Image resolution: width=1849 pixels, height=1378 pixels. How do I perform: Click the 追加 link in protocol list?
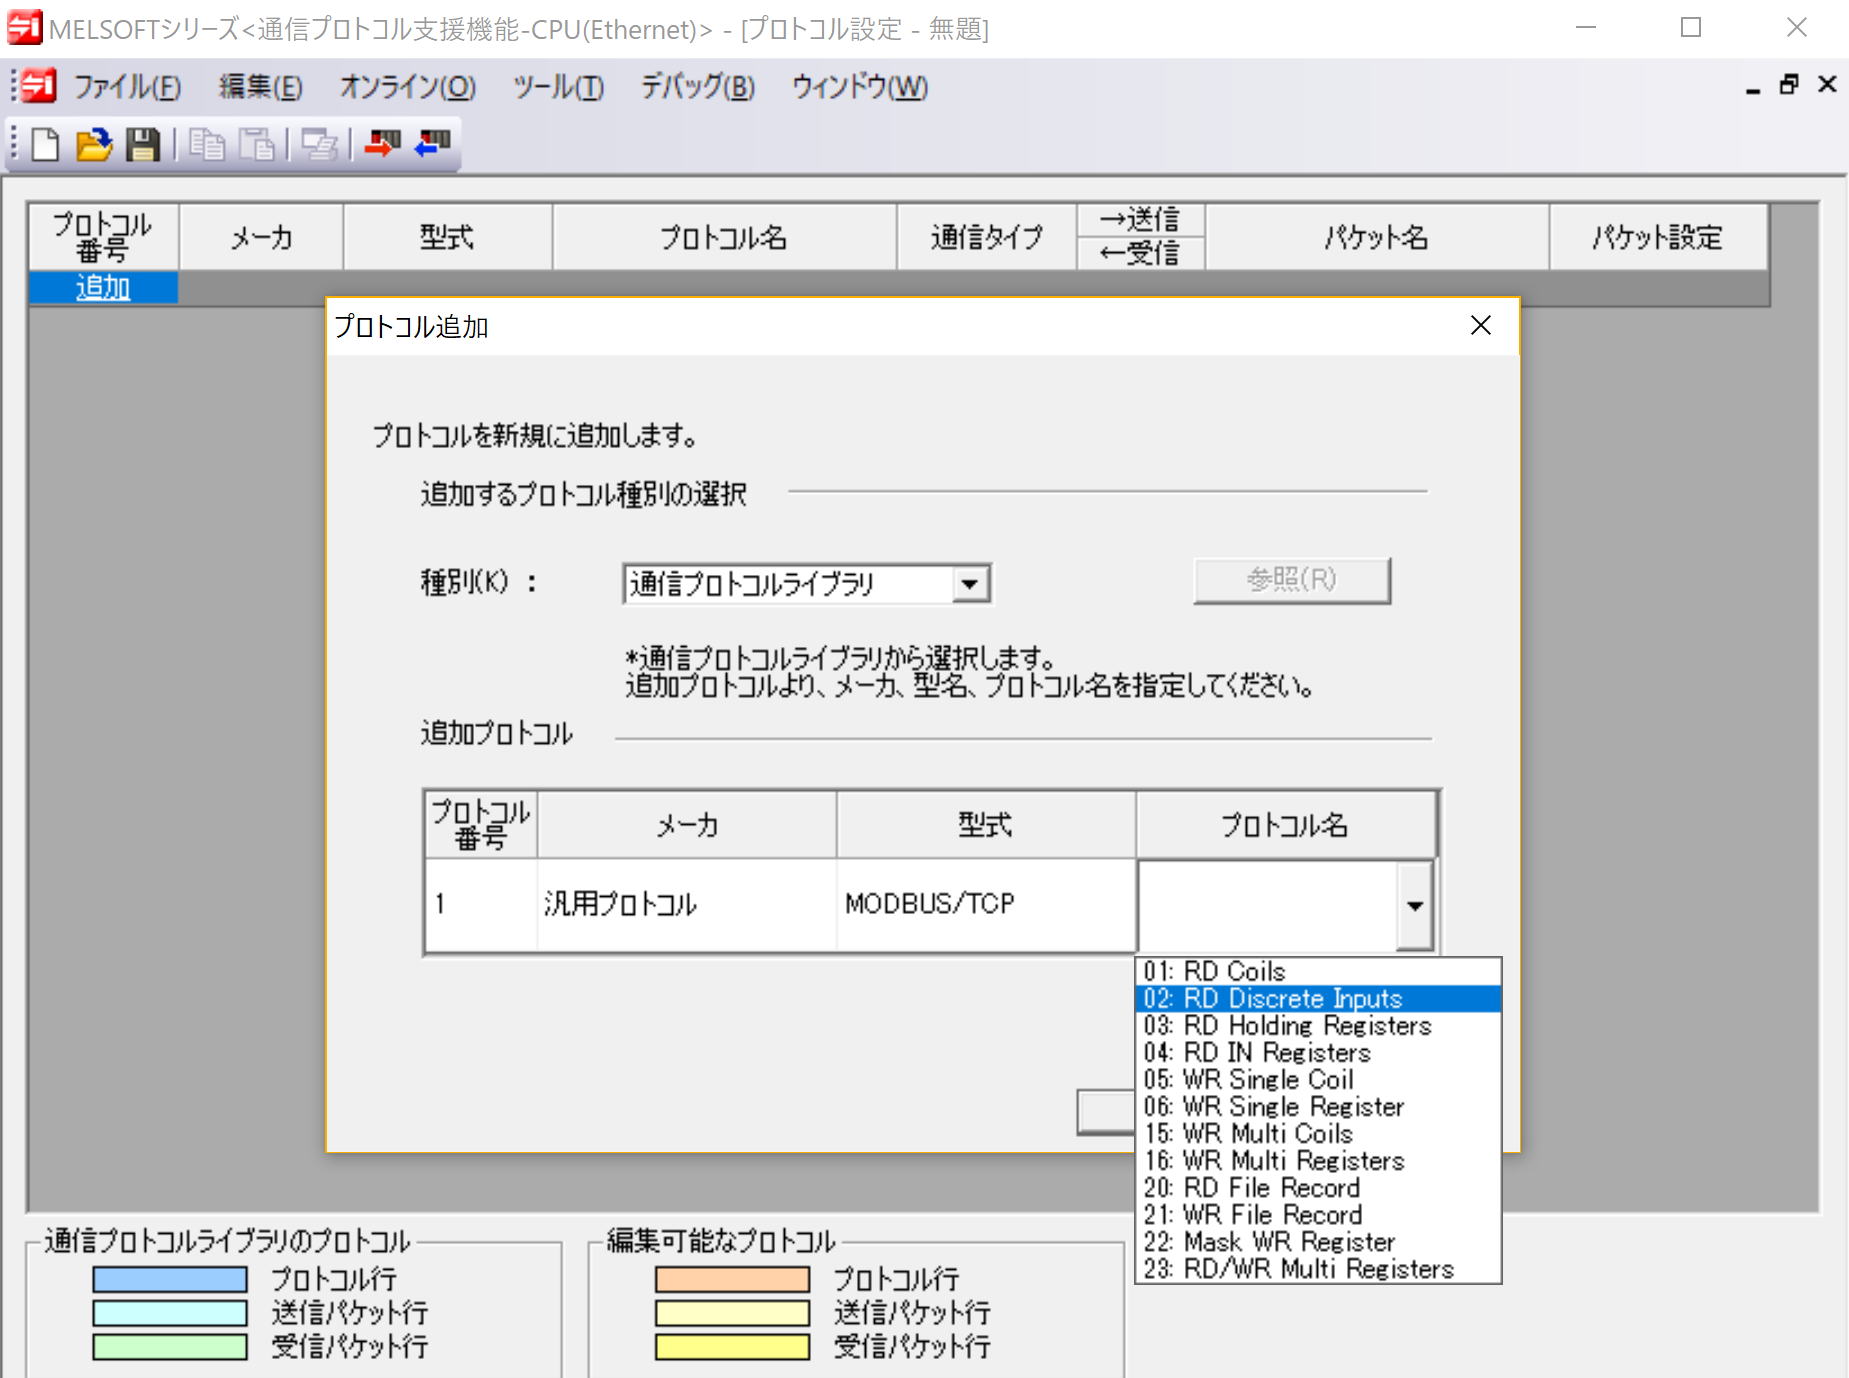point(103,288)
